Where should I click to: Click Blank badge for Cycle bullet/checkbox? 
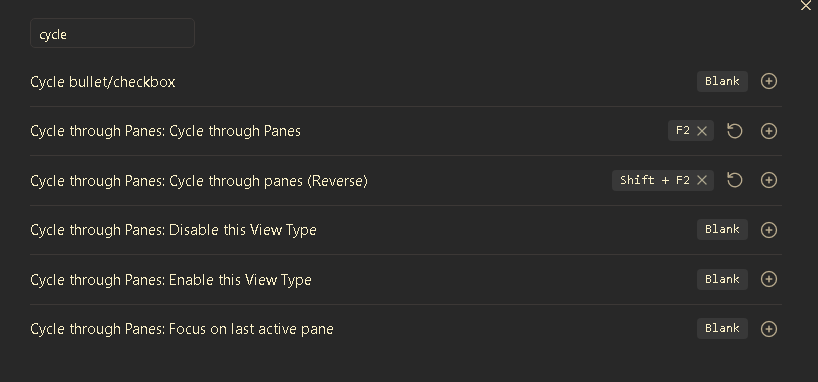[x=722, y=81]
